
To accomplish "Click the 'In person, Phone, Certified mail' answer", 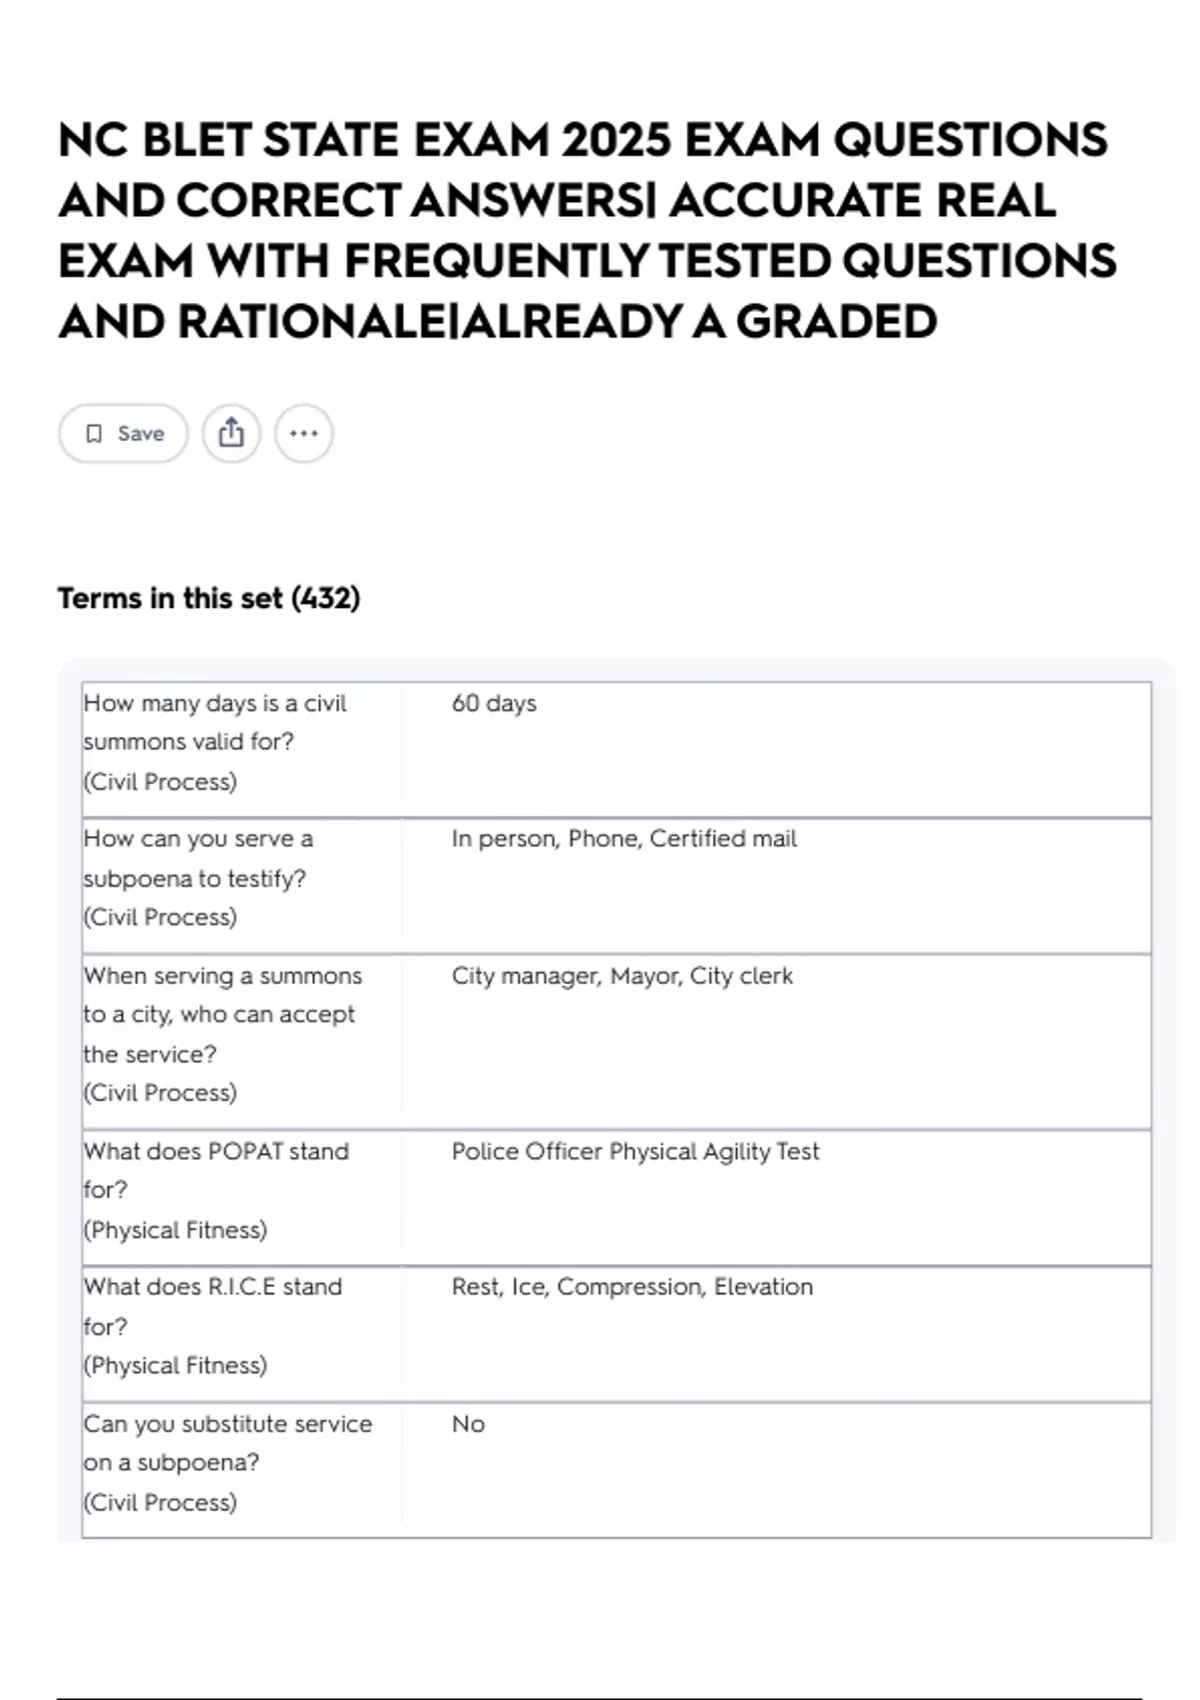I will [x=624, y=839].
